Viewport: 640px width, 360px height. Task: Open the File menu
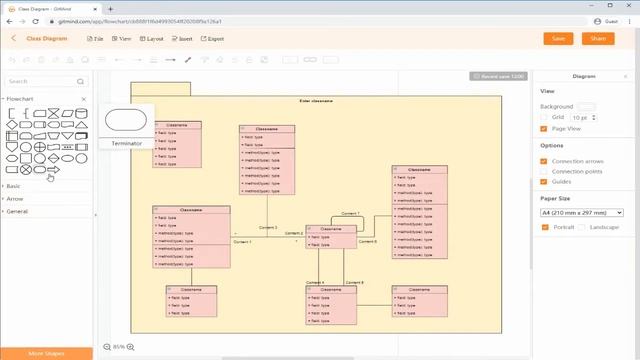point(95,39)
